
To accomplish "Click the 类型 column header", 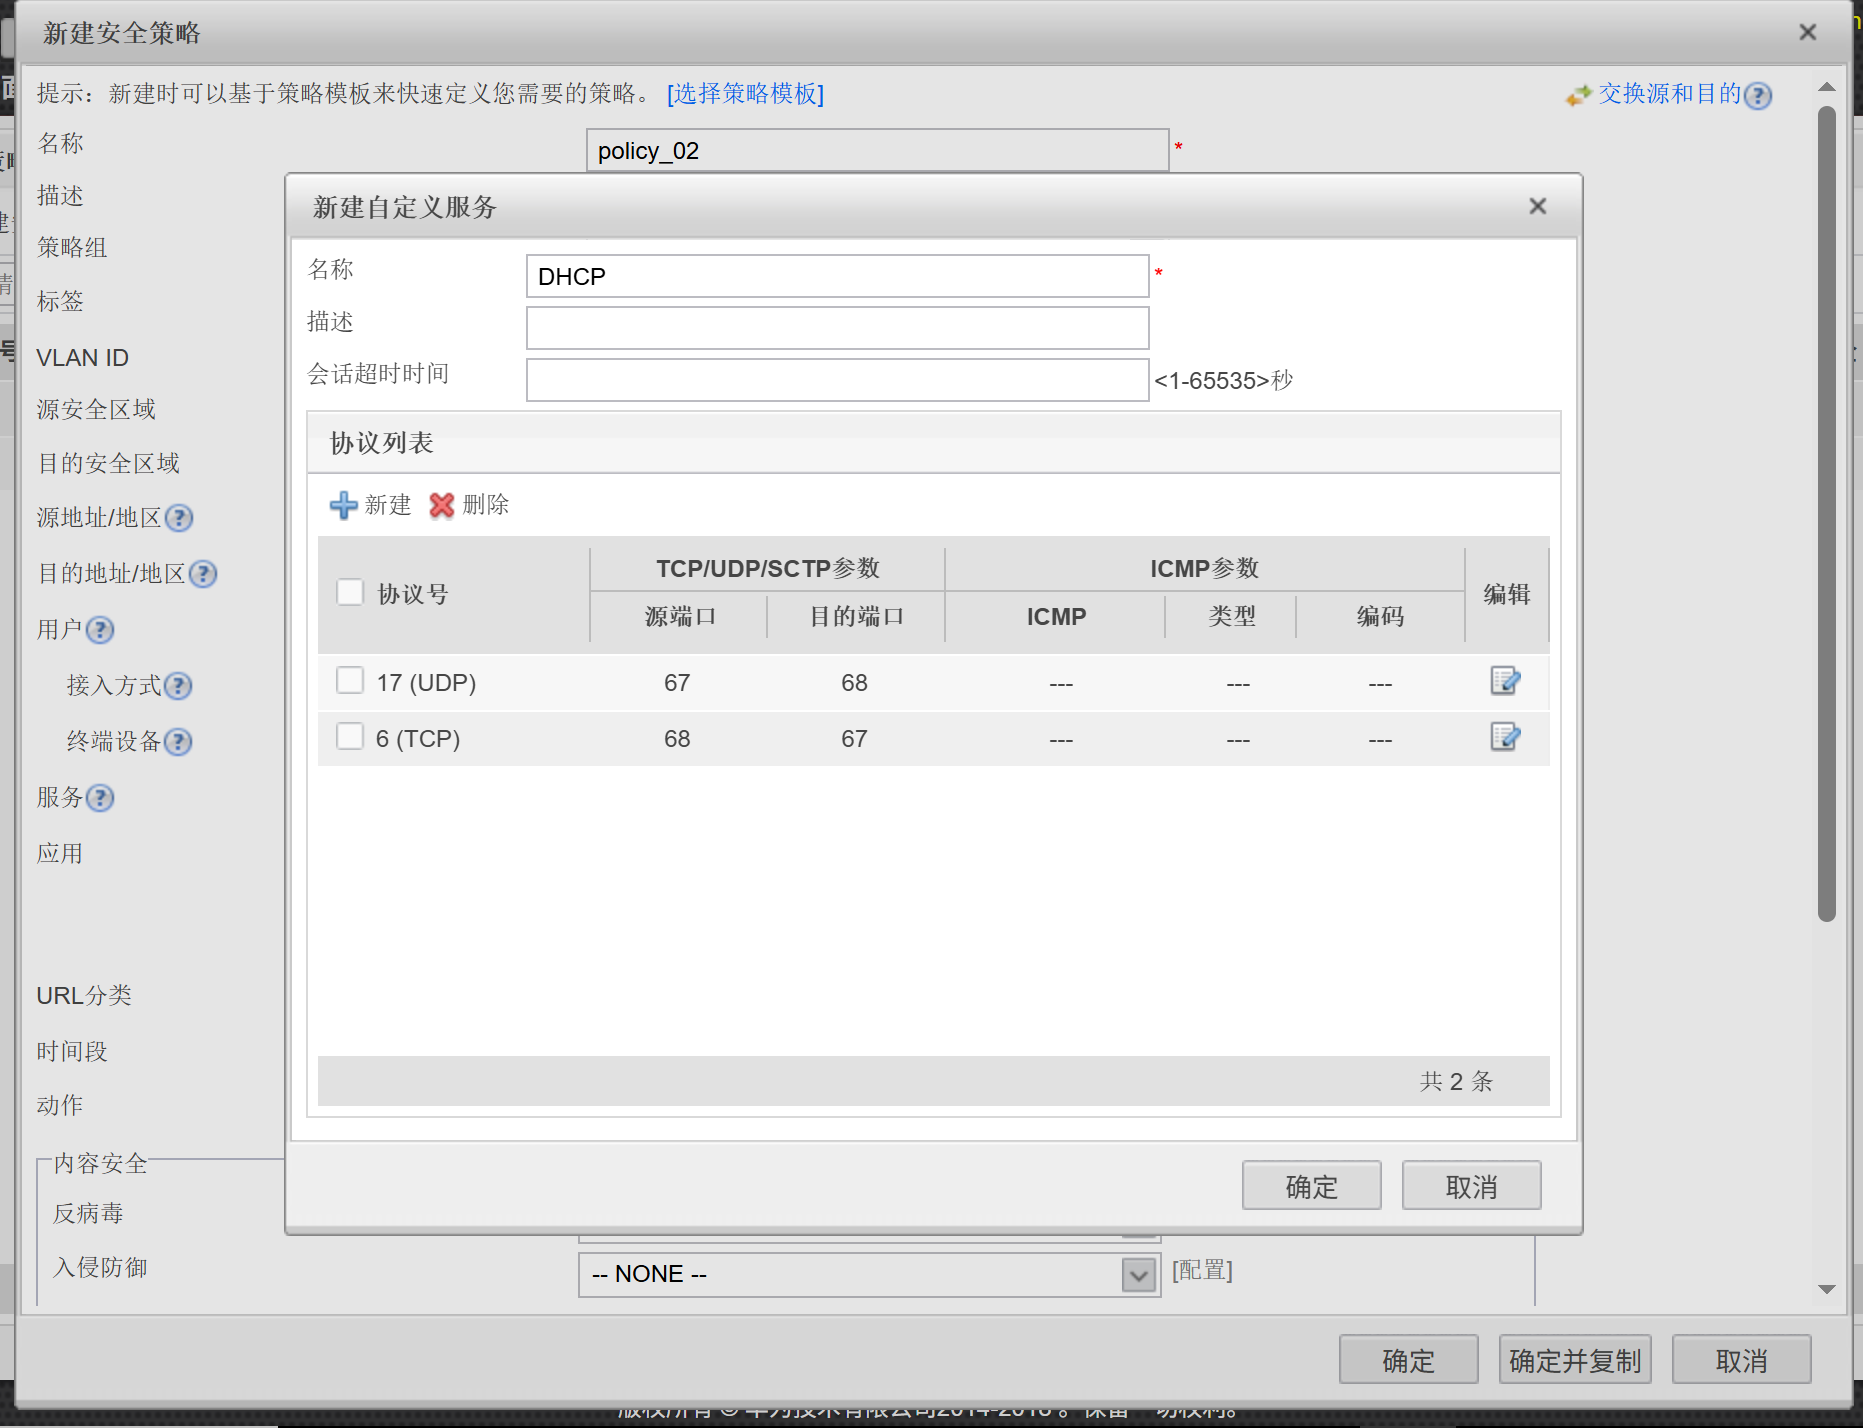I will coord(1231,616).
